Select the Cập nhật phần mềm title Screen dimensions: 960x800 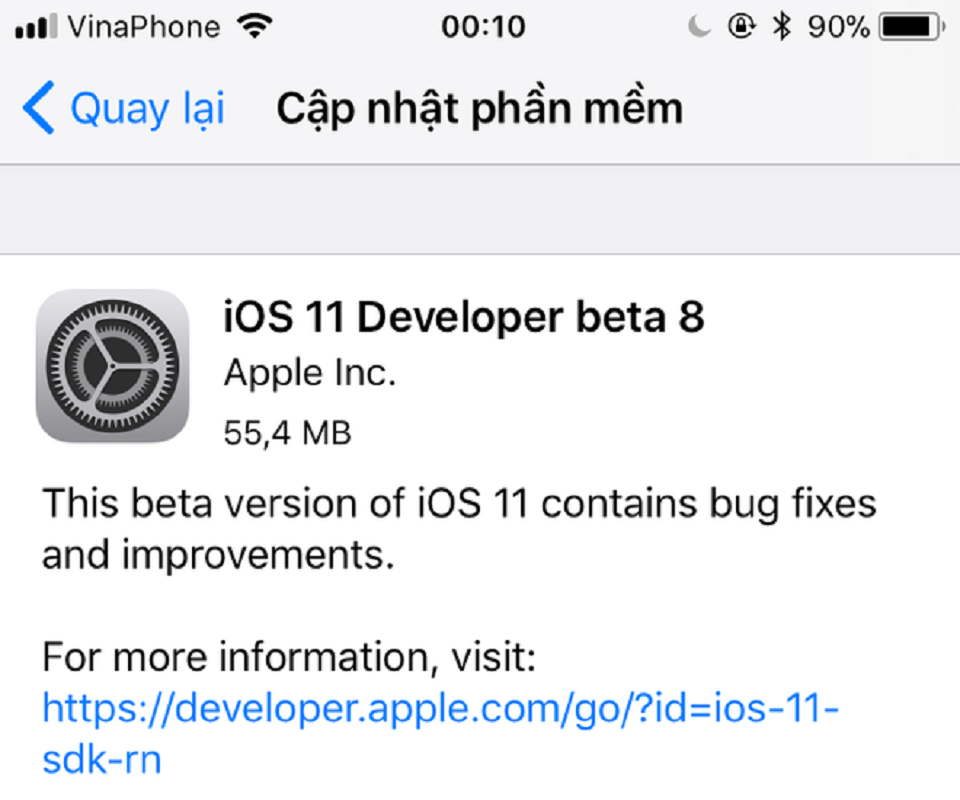[x=480, y=108]
